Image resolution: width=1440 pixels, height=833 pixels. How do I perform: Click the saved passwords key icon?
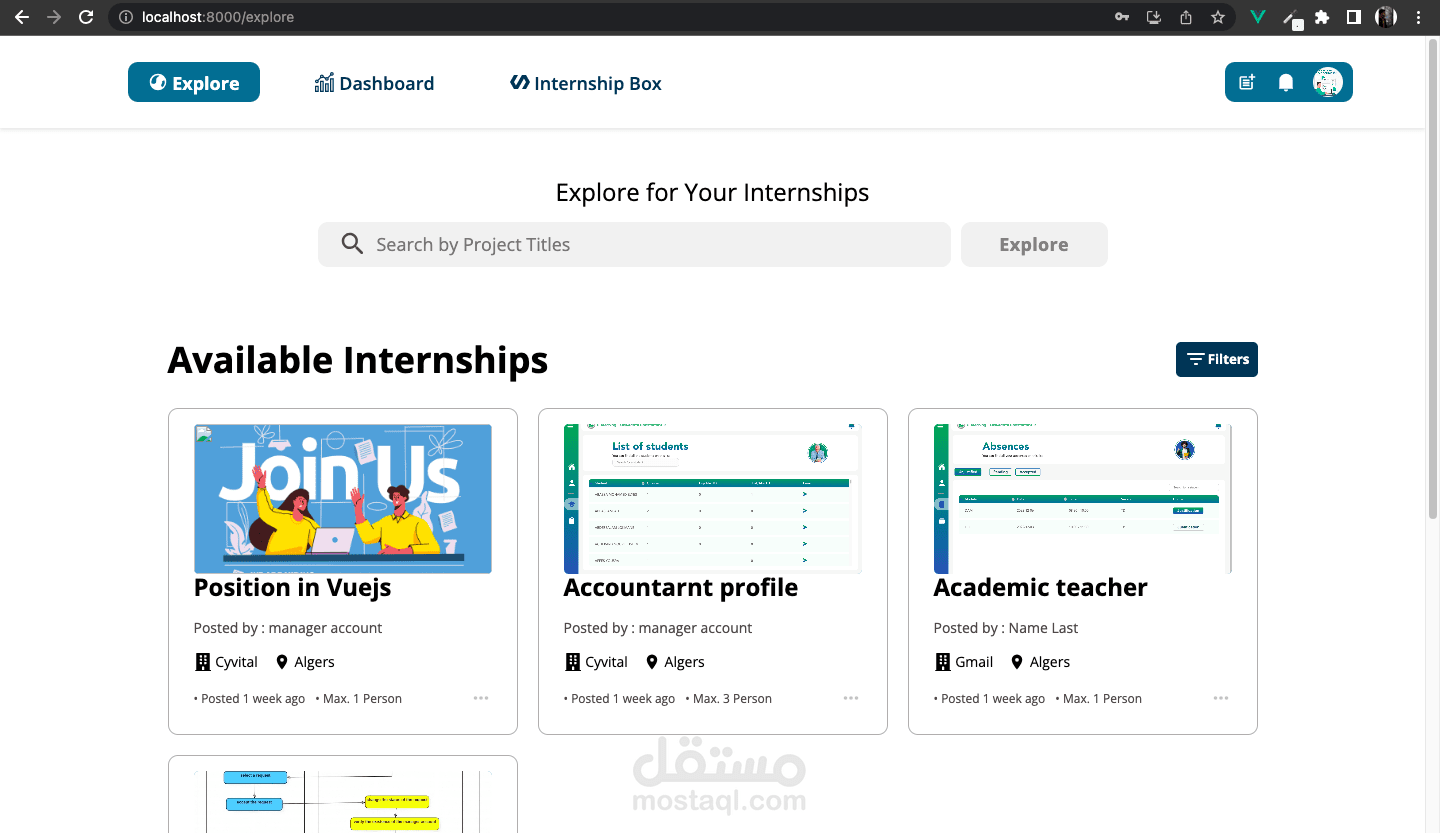1123,17
